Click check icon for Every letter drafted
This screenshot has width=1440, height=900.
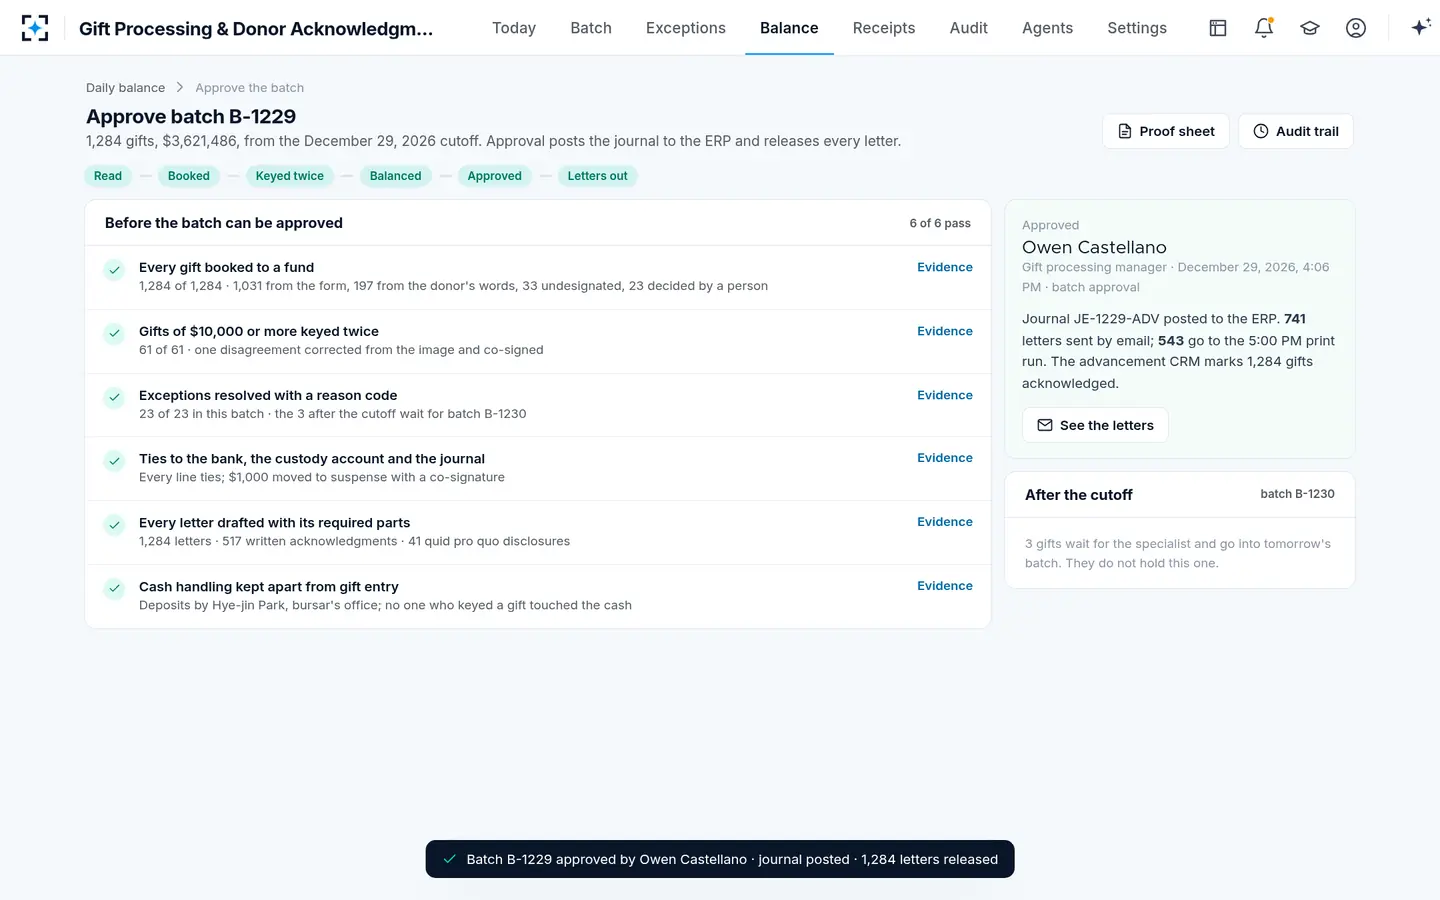pos(115,525)
